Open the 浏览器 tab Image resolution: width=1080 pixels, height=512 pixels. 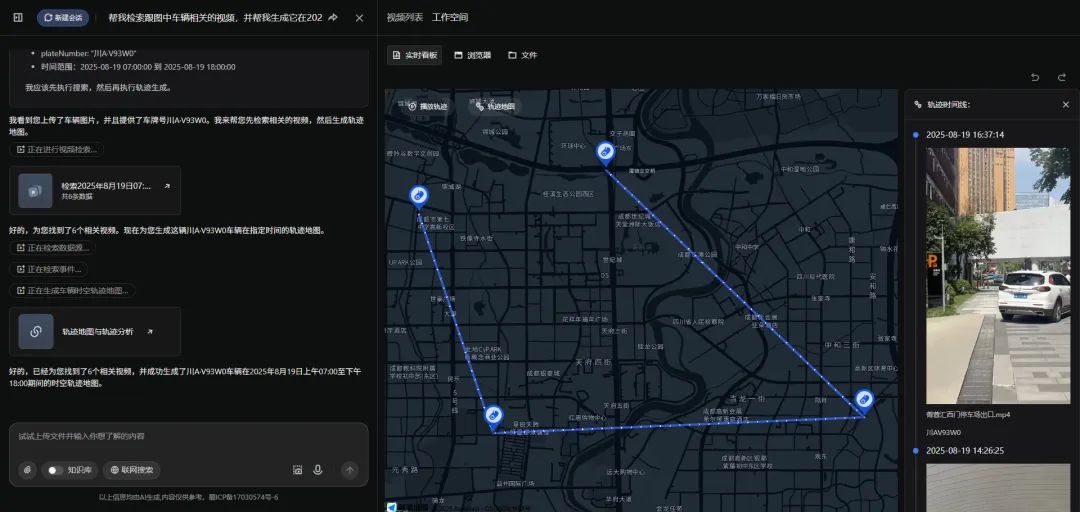[472, 55]
